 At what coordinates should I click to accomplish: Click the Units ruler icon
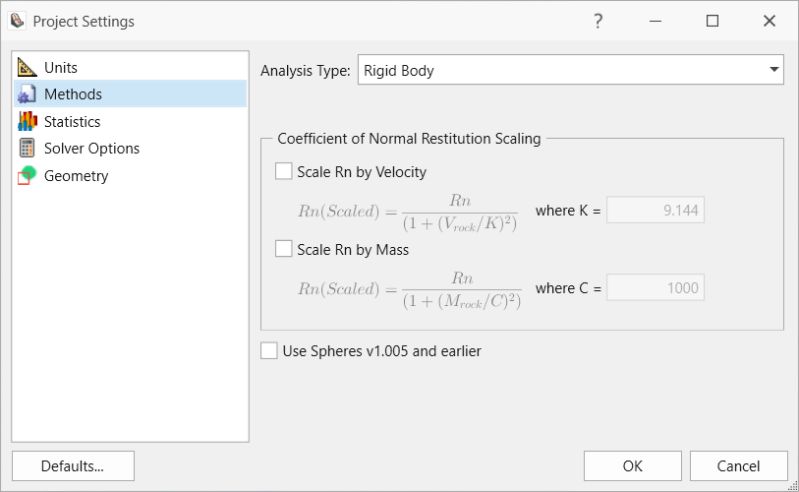(x=27, y=68)
